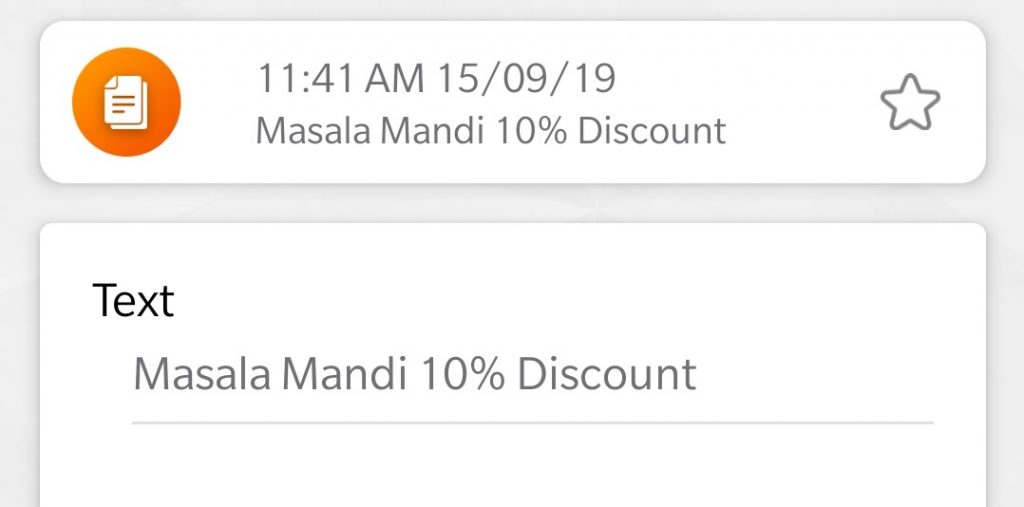Click the orange document icon
The width and height of the screenshot is (1024, 507).
(x=127, y=103)
